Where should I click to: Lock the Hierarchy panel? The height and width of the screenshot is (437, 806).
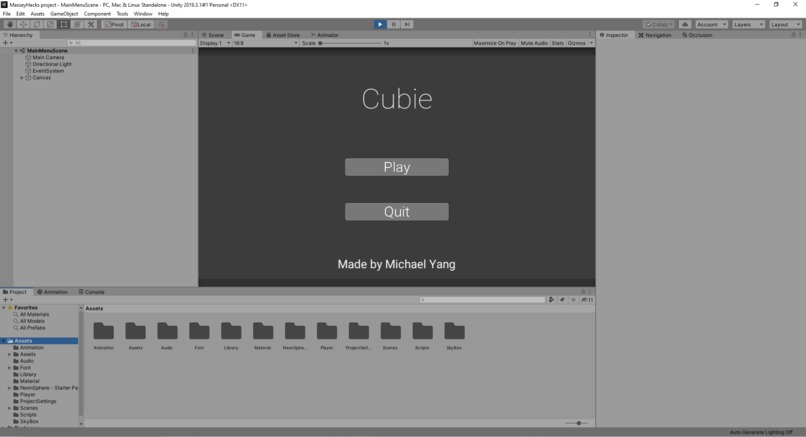coord(186,35)
